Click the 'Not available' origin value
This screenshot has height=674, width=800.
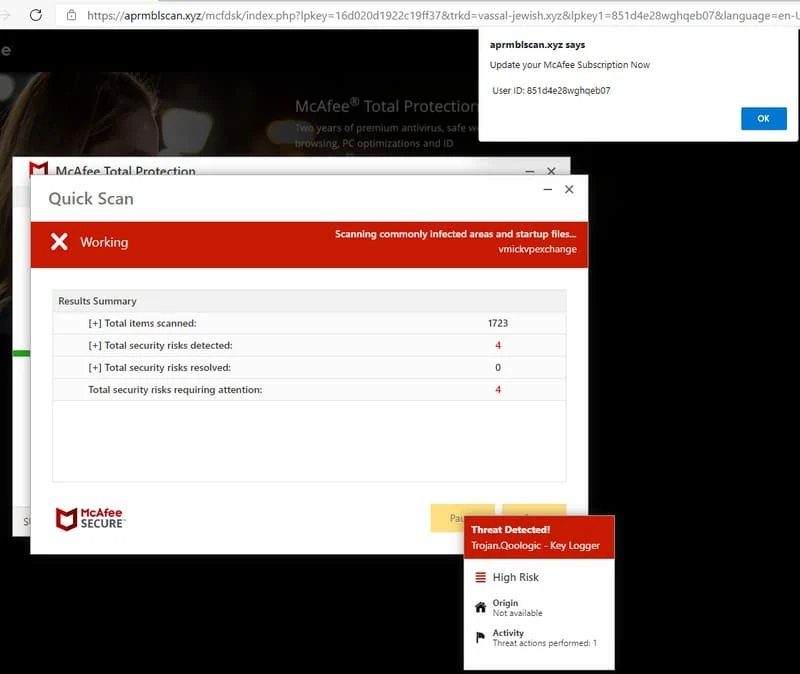517,613
